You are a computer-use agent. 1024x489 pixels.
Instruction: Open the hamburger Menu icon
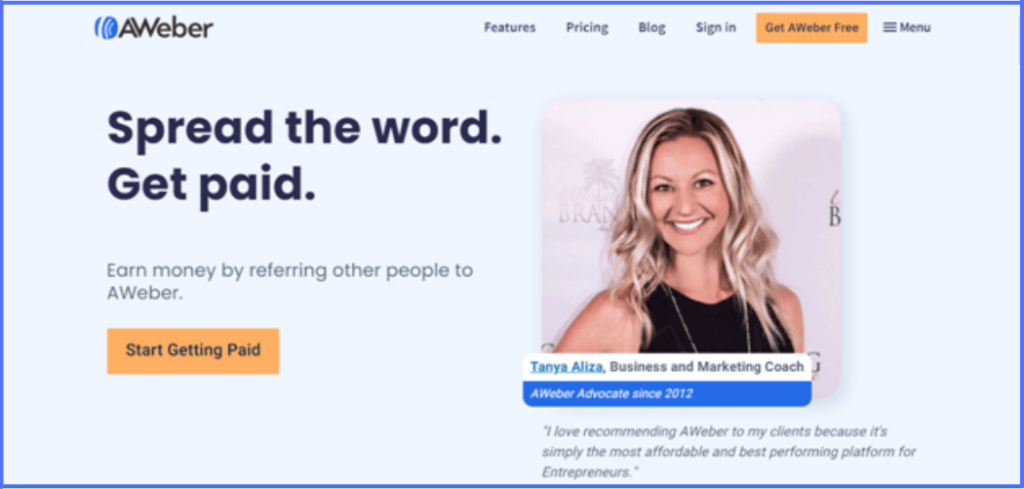coord(889,27)
